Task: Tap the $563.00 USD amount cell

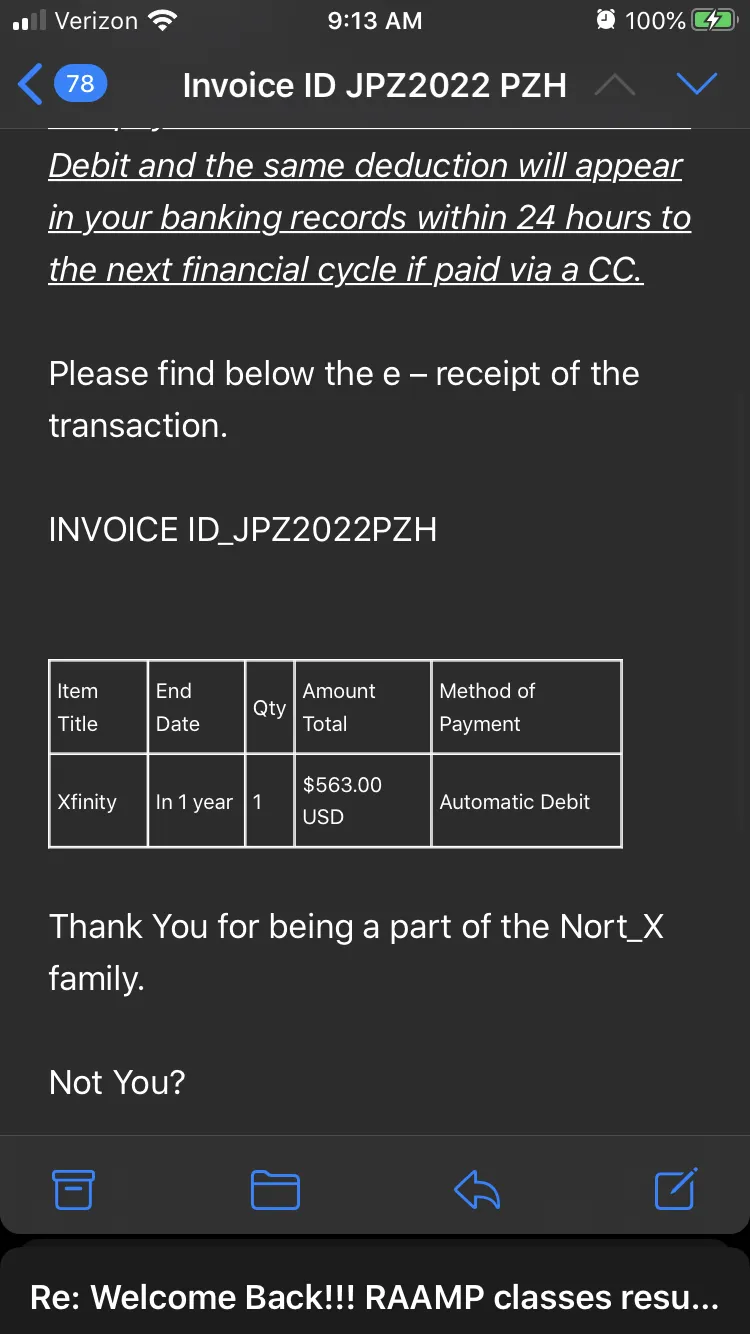Action: pyautogui.click(x=363, y=801)
